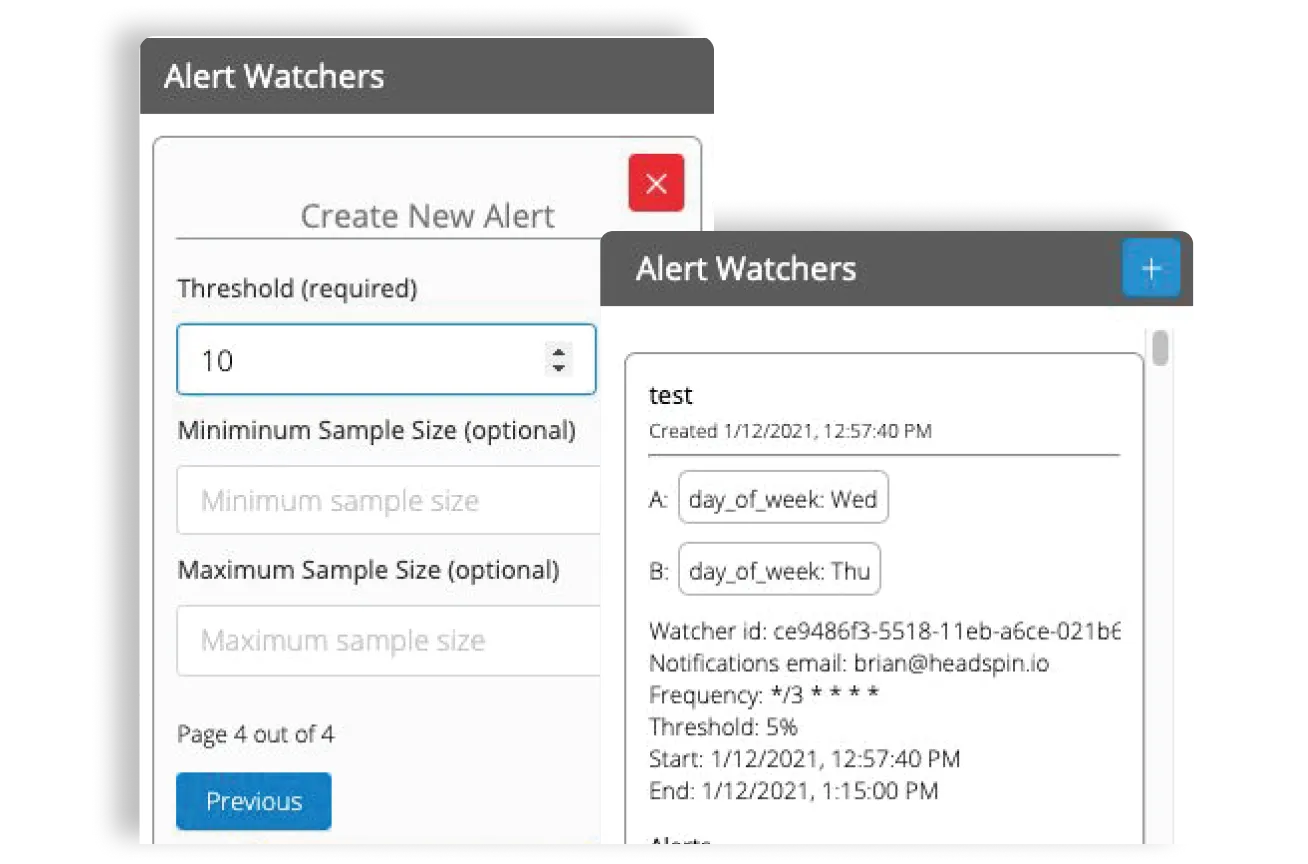Decrease Threshold value with down stepper arrow

[x=559, y=368]
